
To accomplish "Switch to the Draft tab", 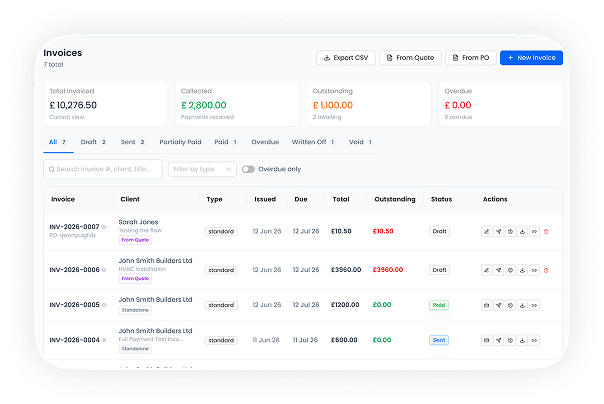I will tap(93, 142).
